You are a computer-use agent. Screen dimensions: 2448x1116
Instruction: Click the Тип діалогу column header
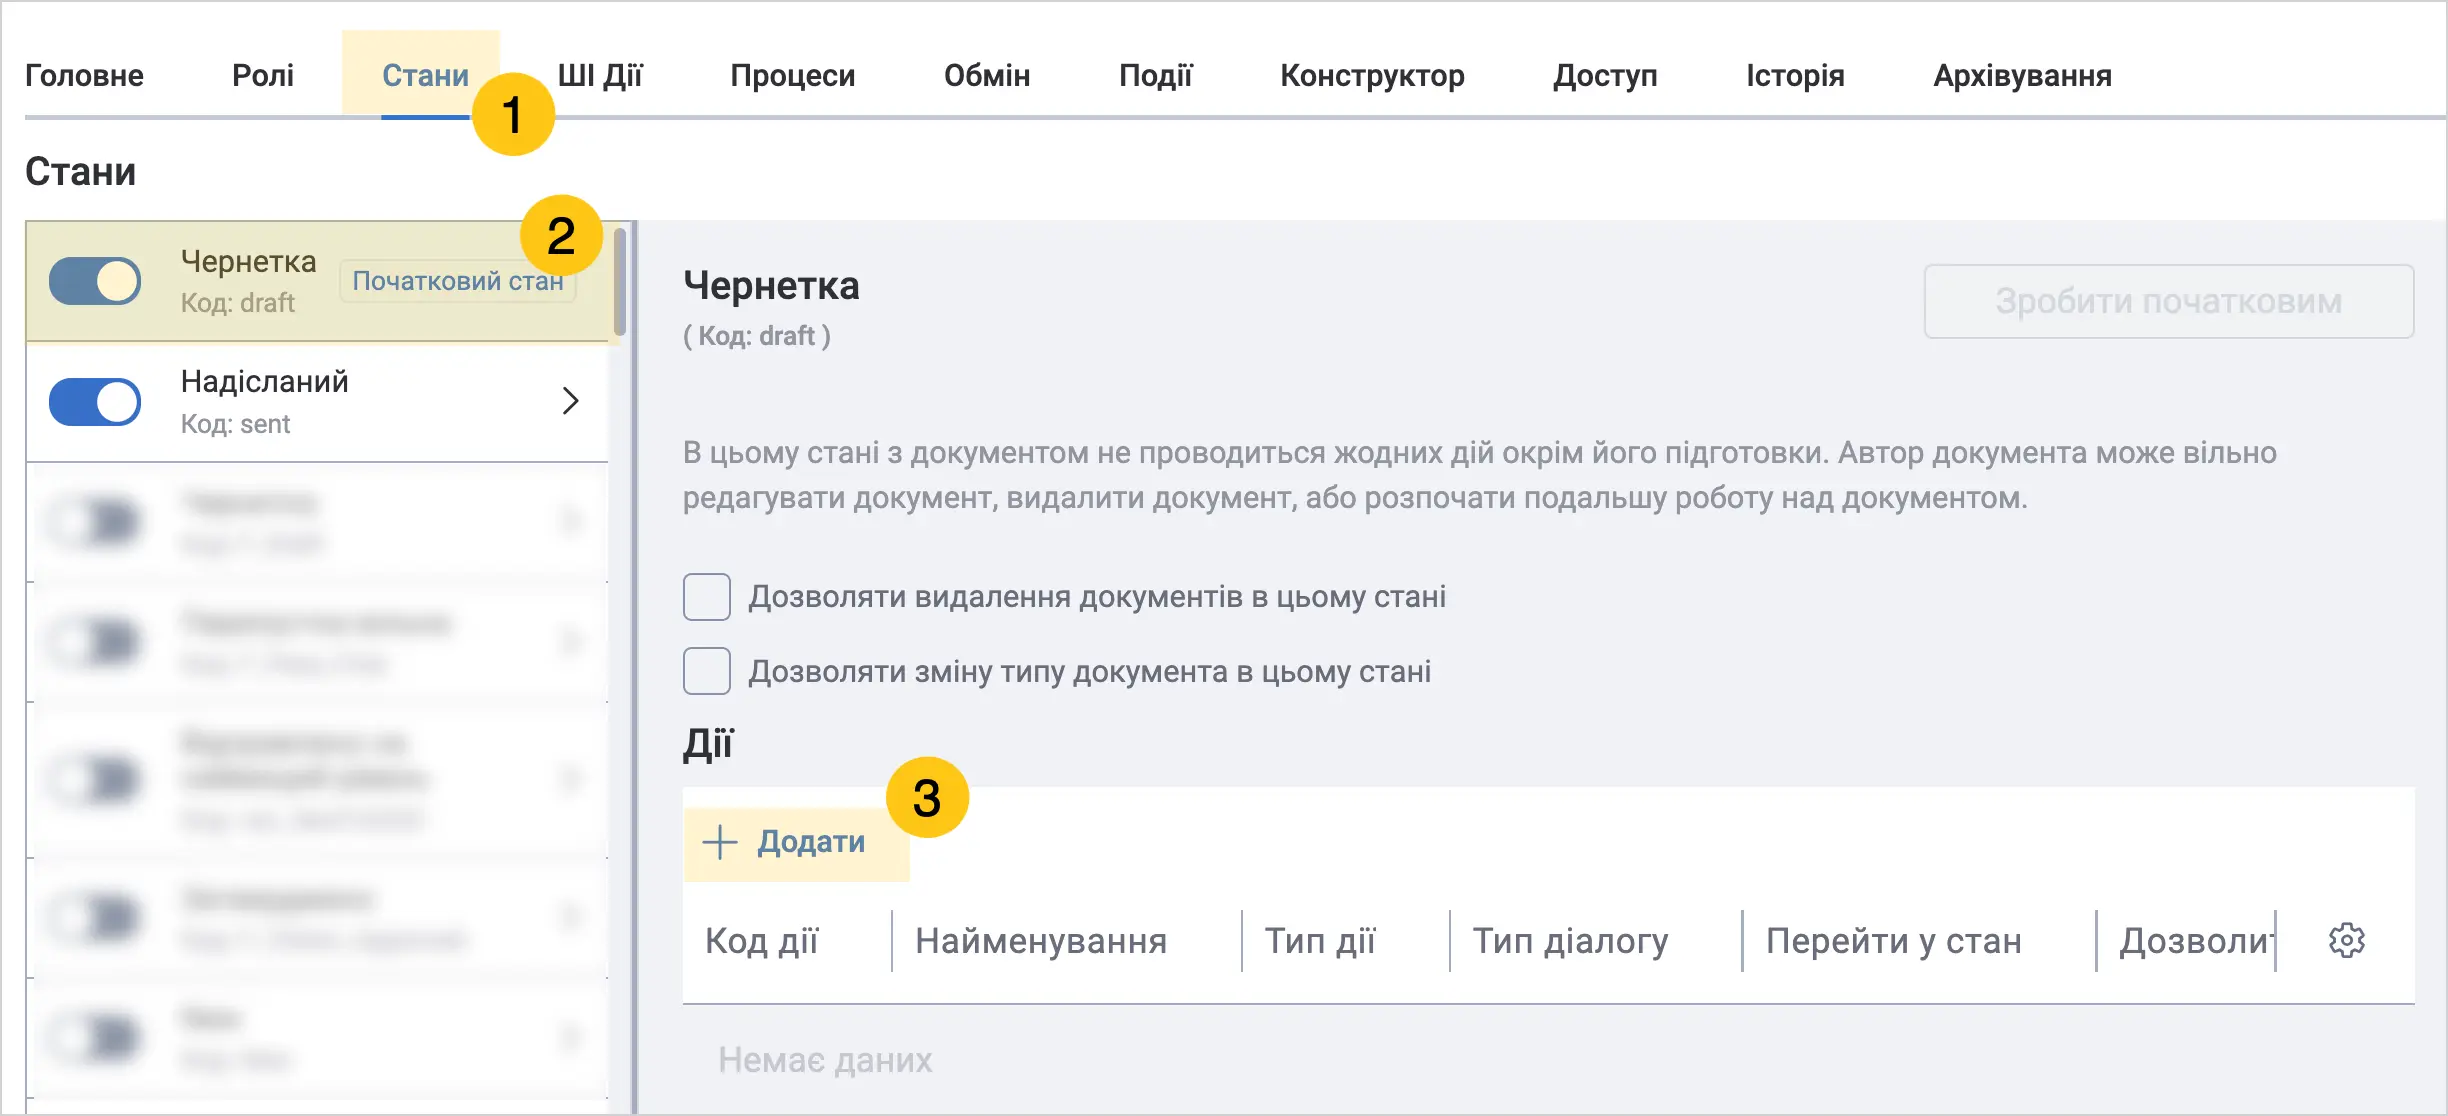click(x=1571, y=941)
